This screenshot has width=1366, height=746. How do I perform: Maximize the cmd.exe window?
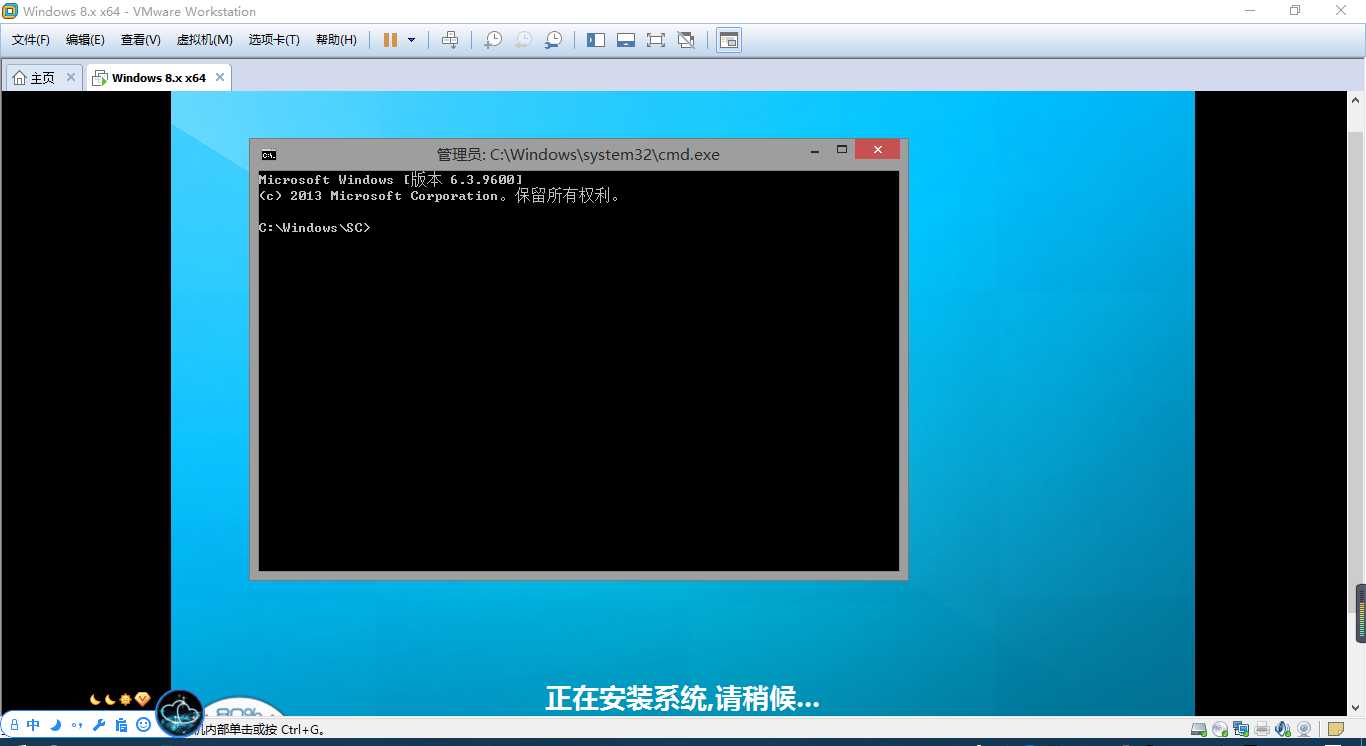click(842, 150)
